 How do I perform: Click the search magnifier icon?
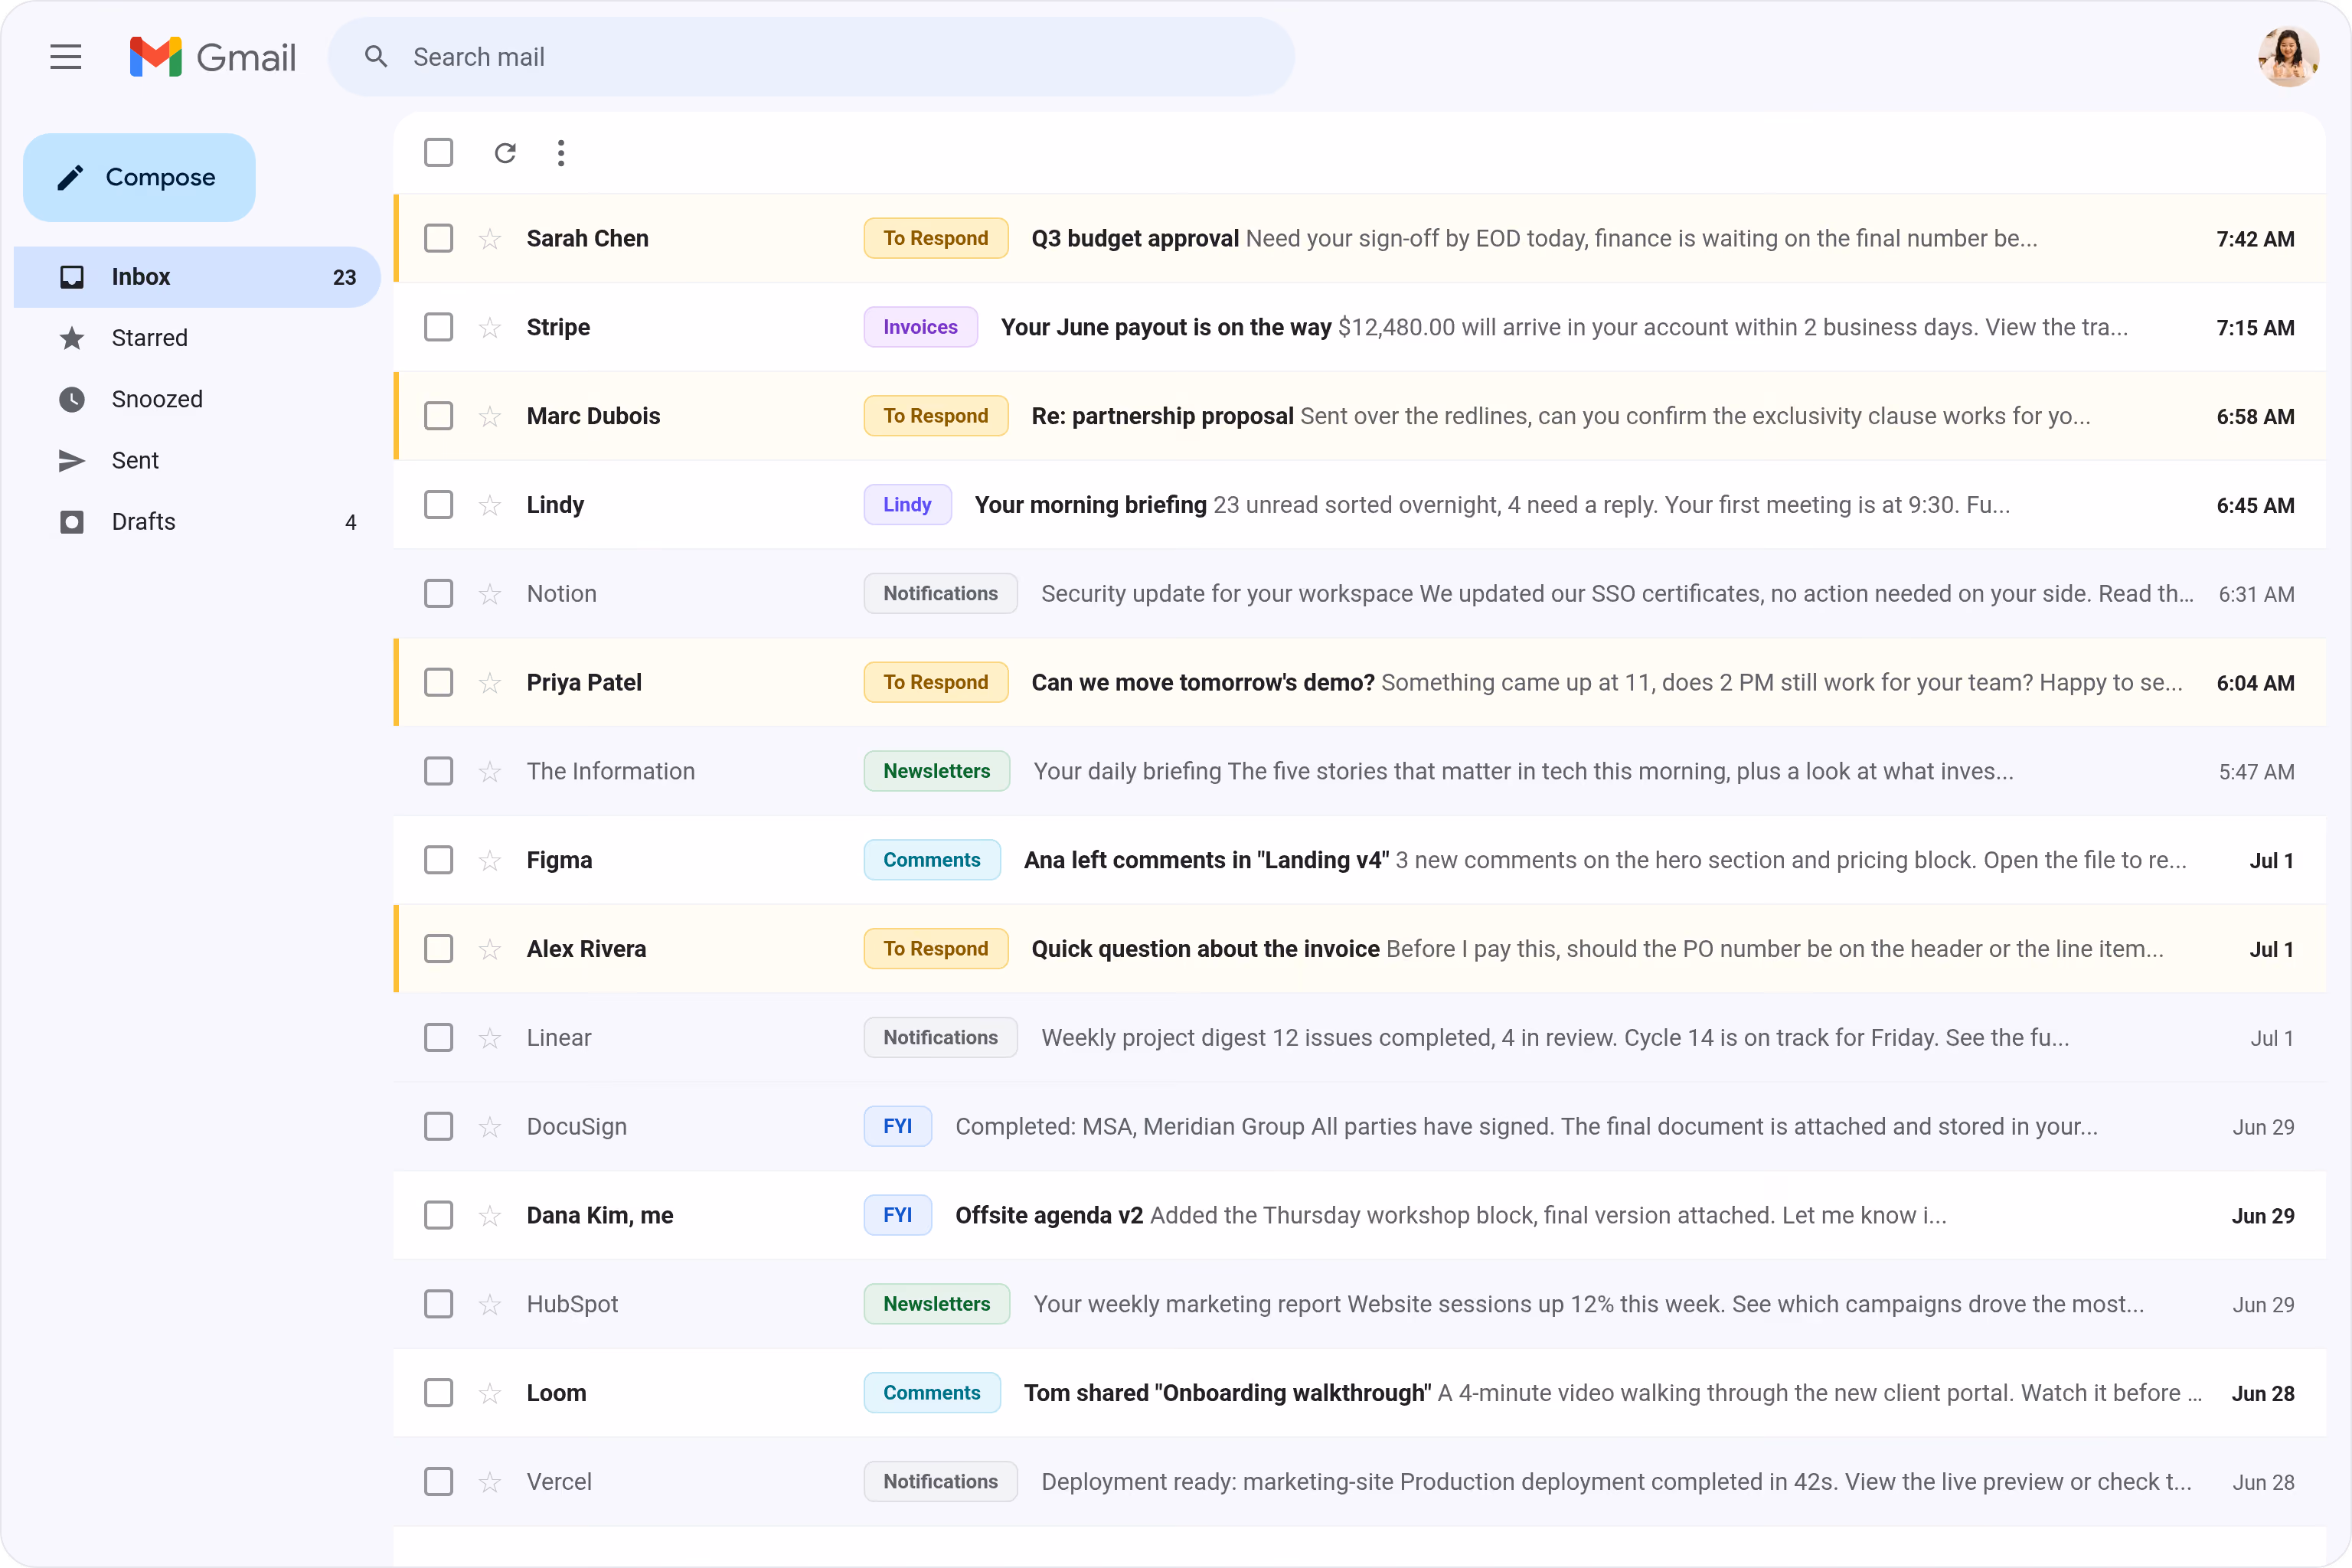coord(376,57)
